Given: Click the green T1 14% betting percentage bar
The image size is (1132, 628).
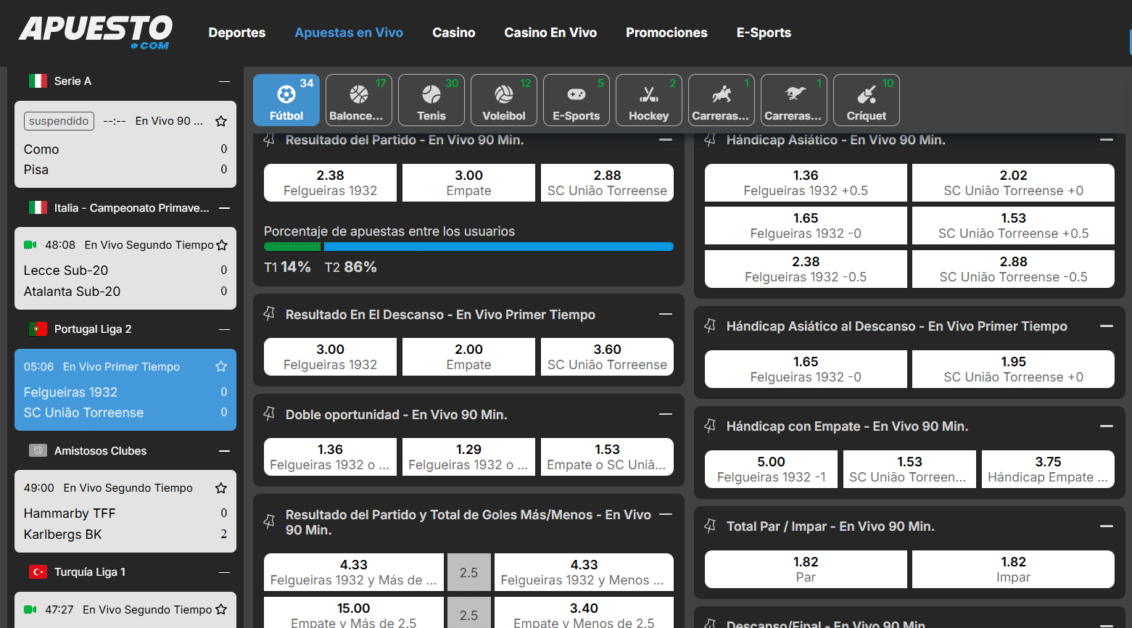Looking at the screenshot, I should tap(292, 247).
